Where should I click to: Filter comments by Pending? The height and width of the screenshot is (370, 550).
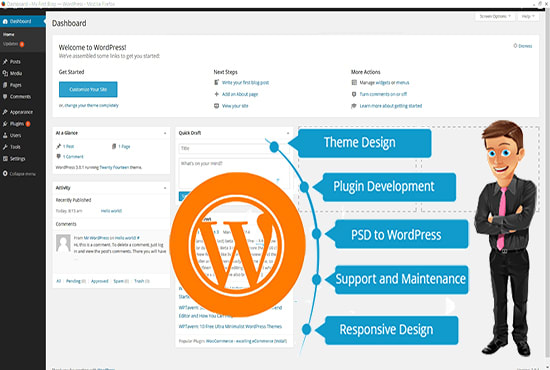tap(76, 281)
